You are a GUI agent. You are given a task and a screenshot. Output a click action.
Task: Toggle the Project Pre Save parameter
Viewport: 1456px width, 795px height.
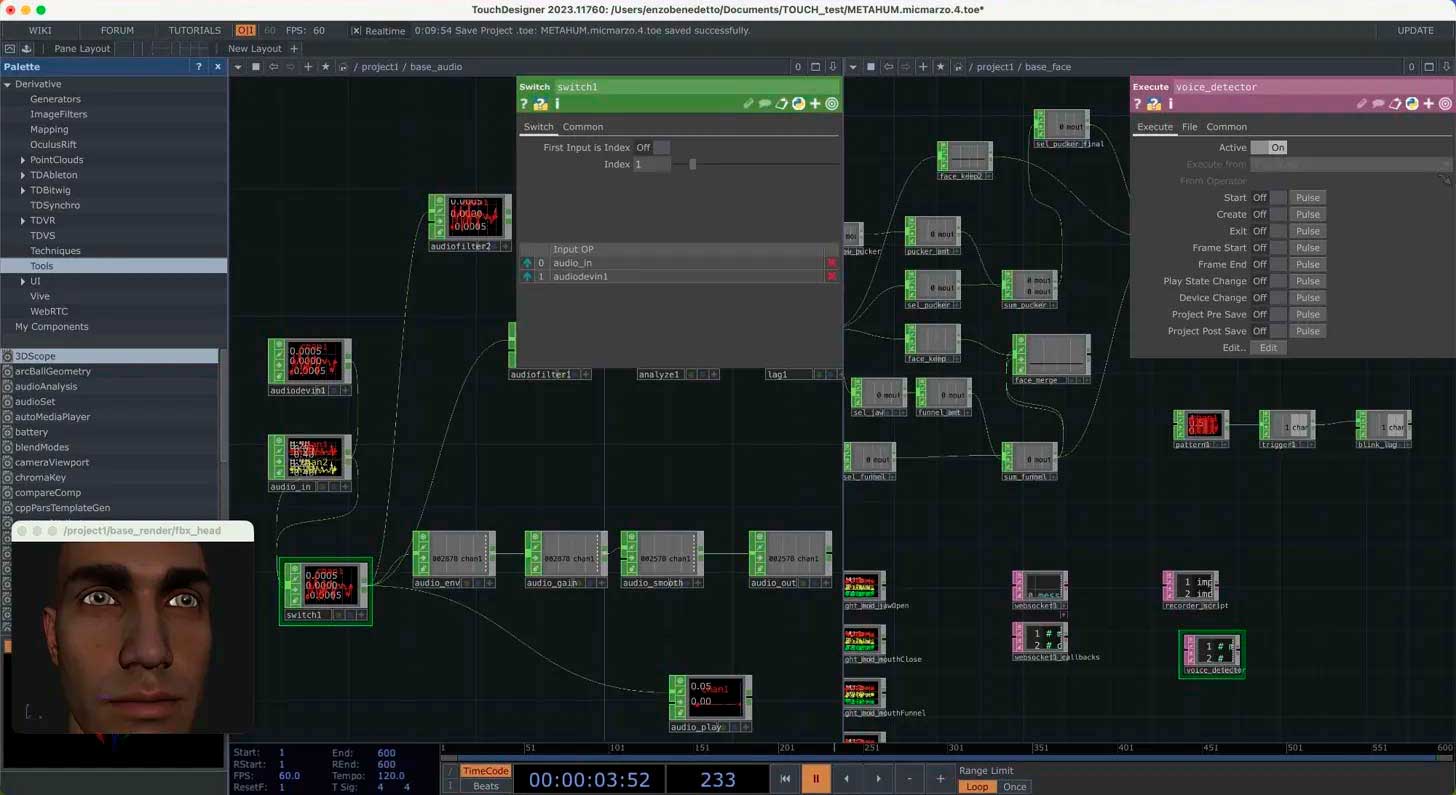[x=1268, y=314]
